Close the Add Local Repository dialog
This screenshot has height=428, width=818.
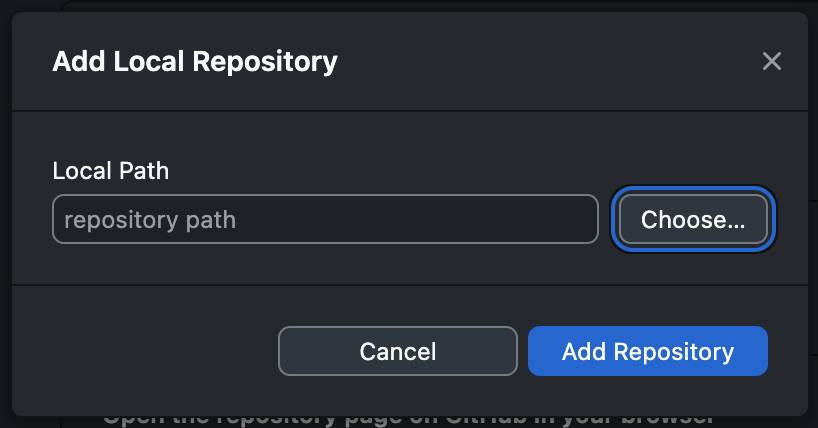tap(772, 61)
